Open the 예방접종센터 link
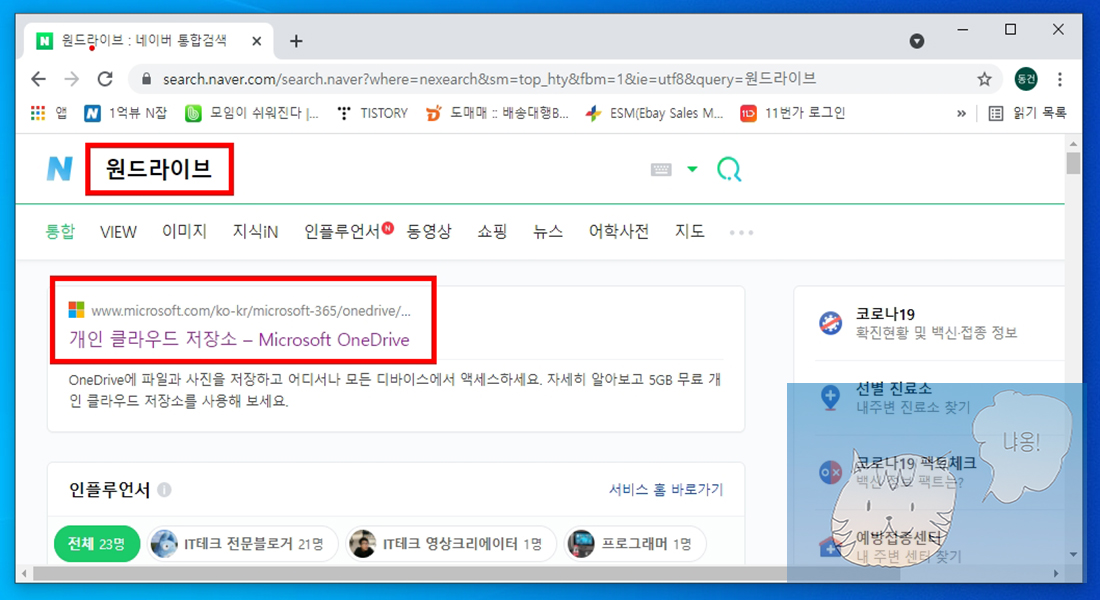The height and width of the screenshot is (600, 1100). [908, 547]
